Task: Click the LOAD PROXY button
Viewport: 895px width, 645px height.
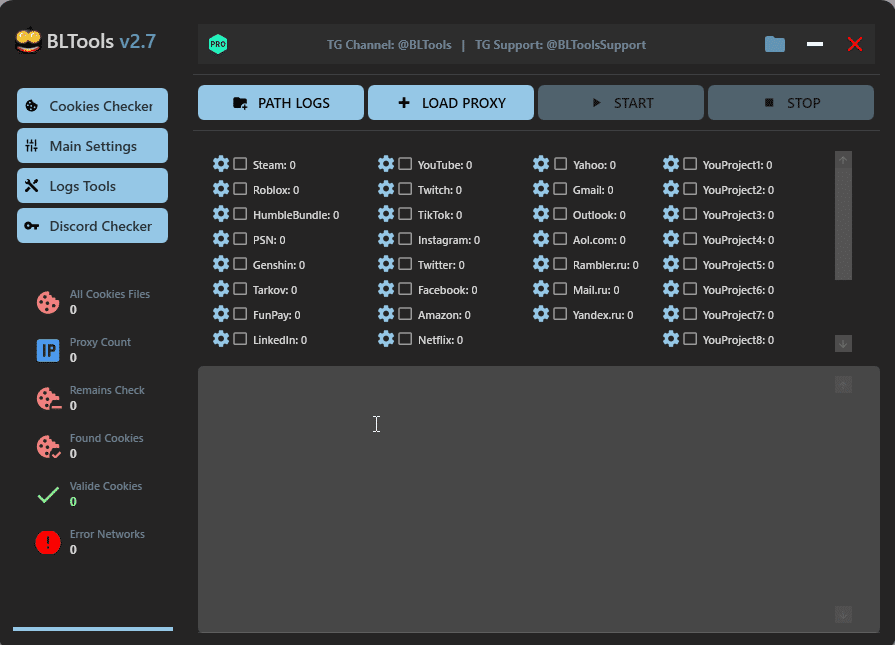Action: (450, 102)
